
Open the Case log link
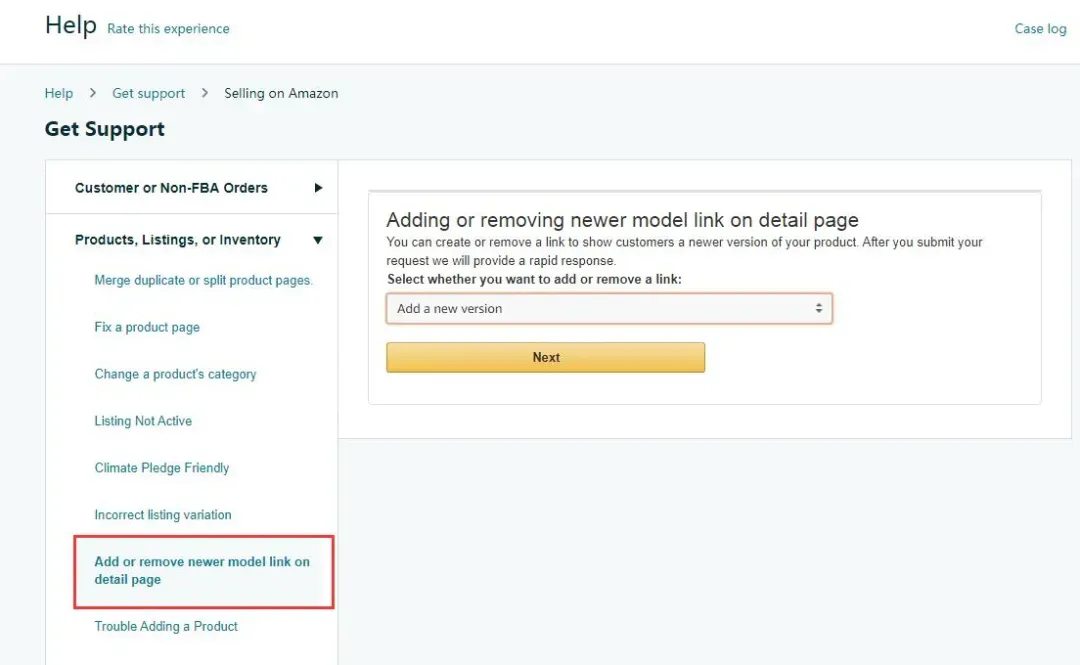click(1040, 29)
